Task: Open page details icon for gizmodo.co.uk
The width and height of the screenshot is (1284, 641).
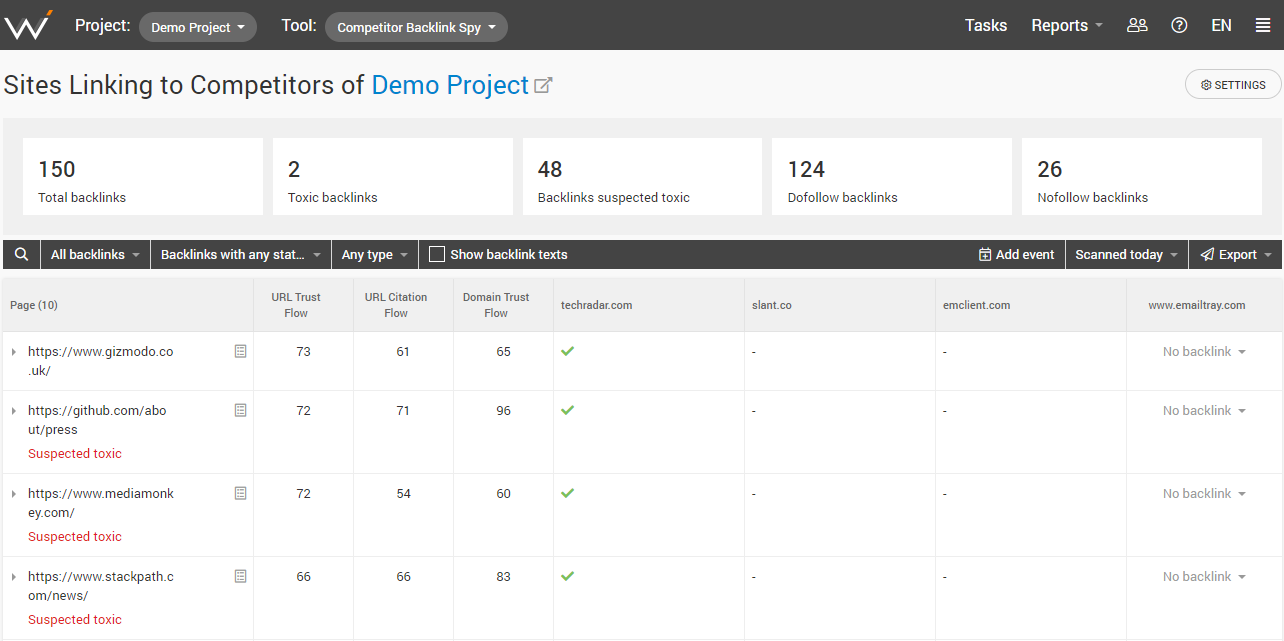Action: point(240,352)
